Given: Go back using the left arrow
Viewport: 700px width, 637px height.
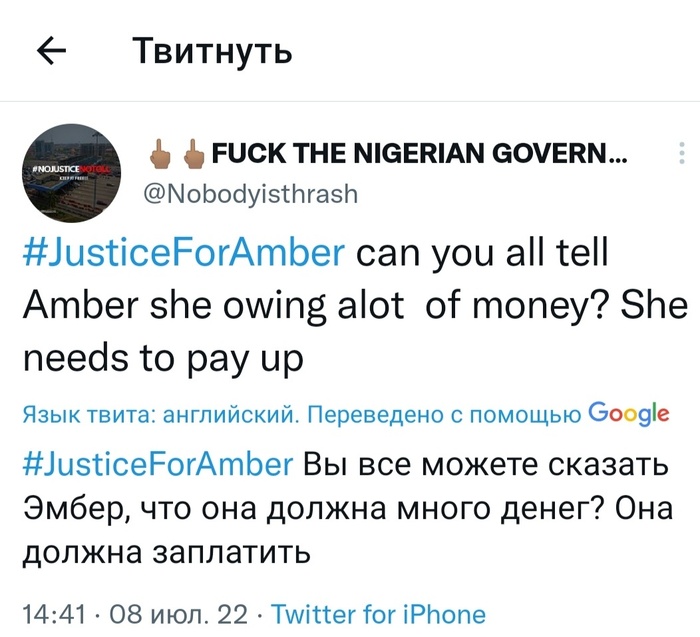Looking at the screenshot, I should [x=51, y=50].
